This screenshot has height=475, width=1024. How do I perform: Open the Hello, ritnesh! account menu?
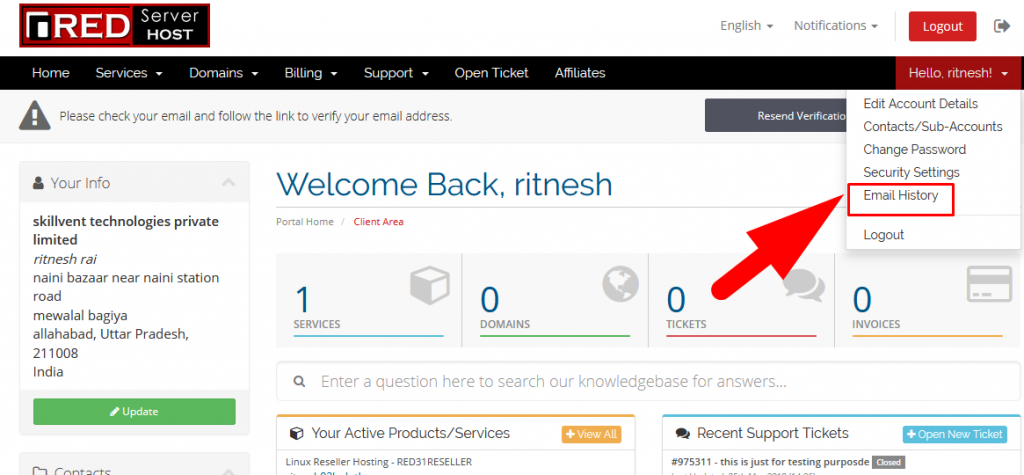point(957,73)
